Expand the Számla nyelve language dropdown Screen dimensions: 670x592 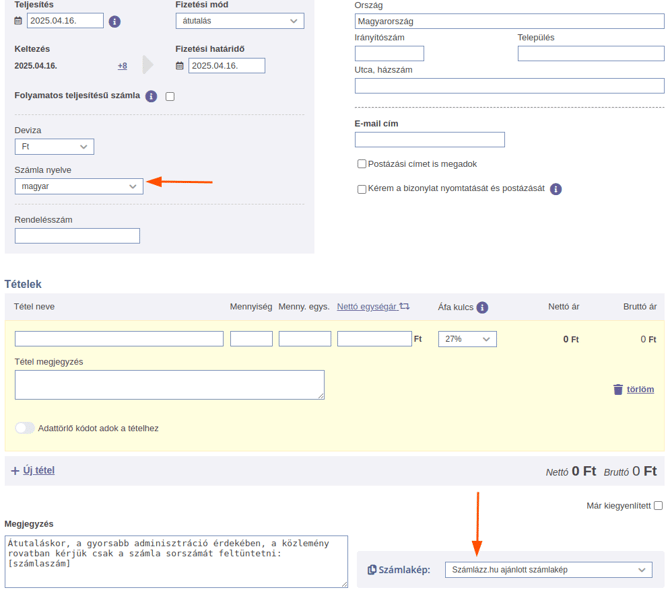pos(79,186)
